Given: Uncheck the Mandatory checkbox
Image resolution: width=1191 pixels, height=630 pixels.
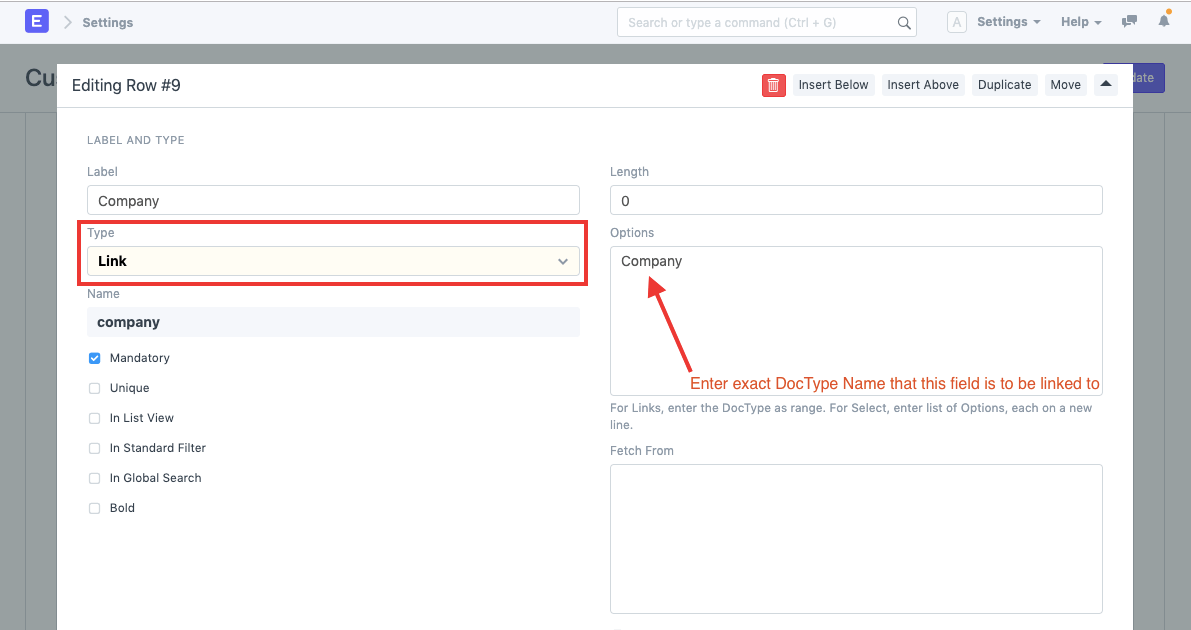Looking at the screenshot, I should pos(95,358).
